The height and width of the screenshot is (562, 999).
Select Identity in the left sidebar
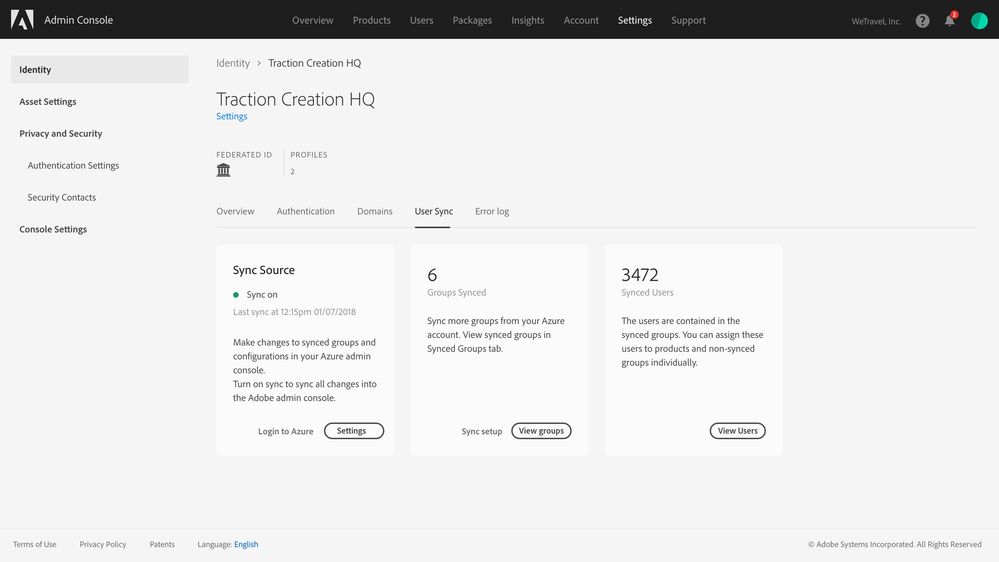coord(100,69)
